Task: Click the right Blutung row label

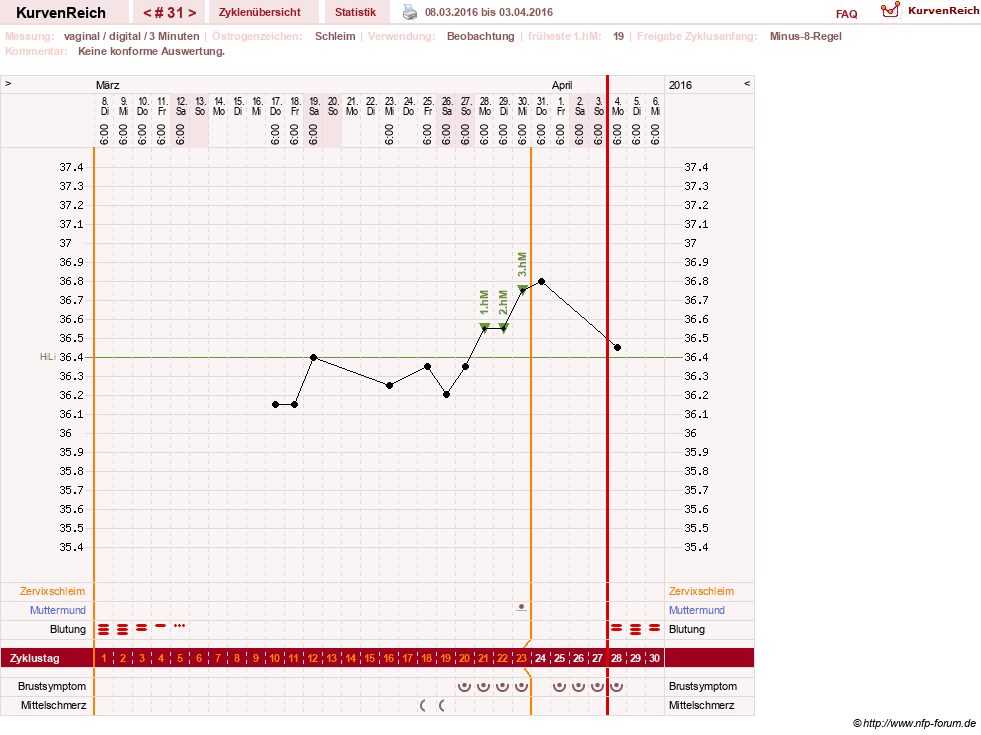Action: click(687, 629)
